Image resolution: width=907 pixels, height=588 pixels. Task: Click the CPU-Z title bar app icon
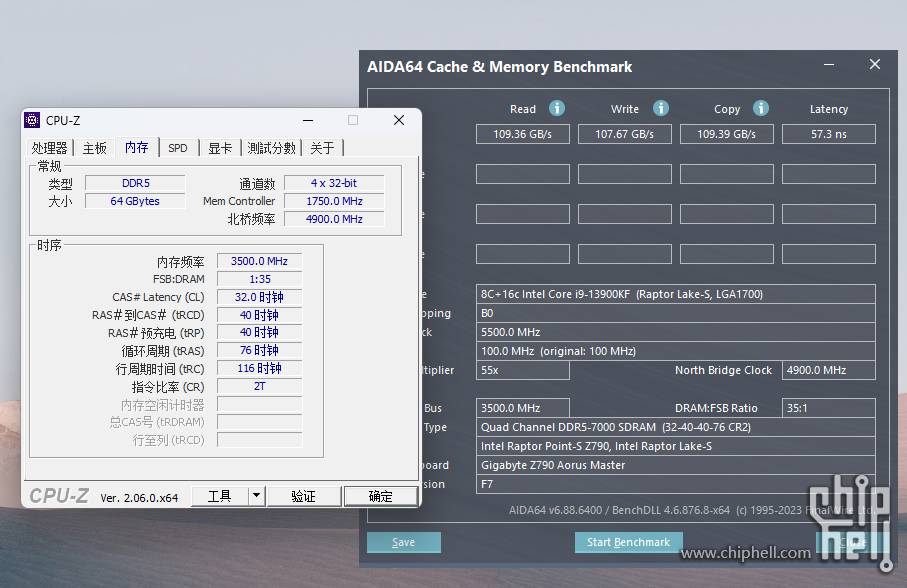(x=32, y=120)
